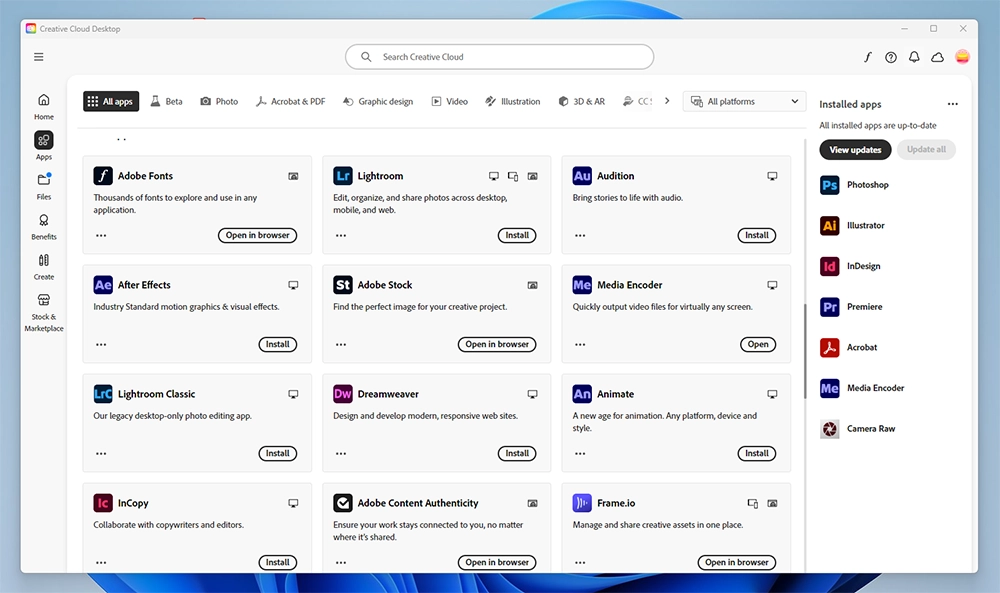Open Create in the sidebar

point(43,267)
